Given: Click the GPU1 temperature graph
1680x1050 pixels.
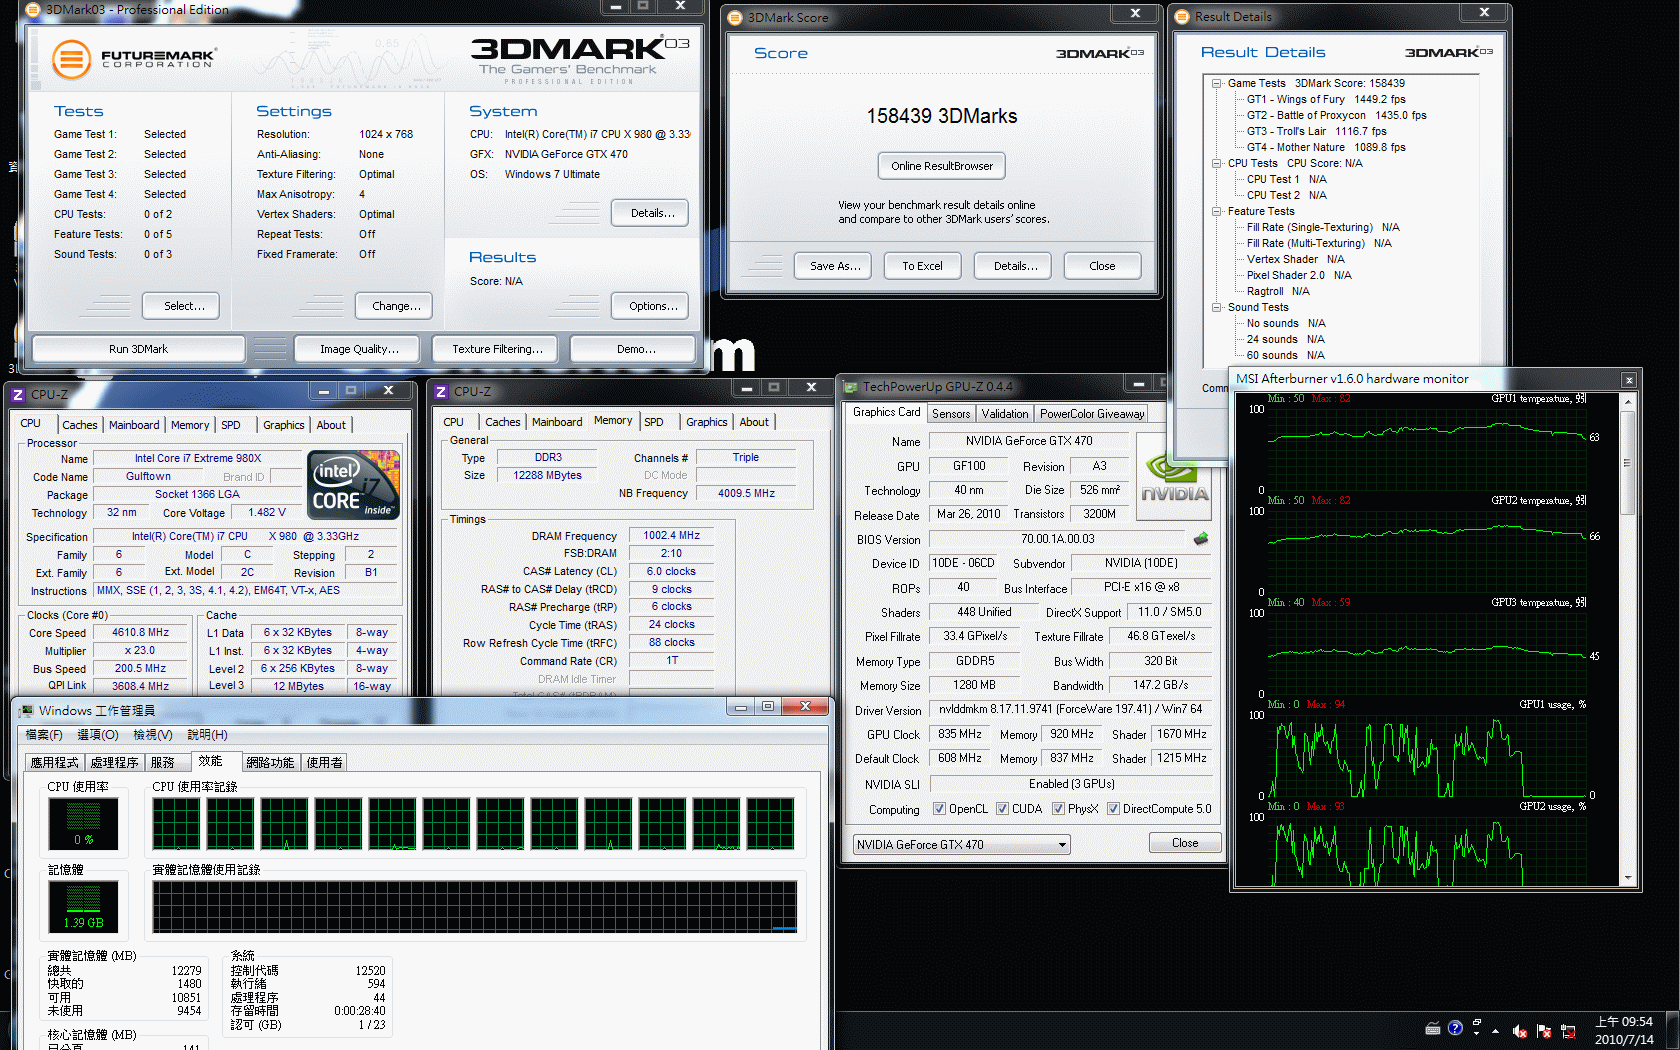Looking at the screenshot, I should pyautogui.click(x=1427, y=450).
